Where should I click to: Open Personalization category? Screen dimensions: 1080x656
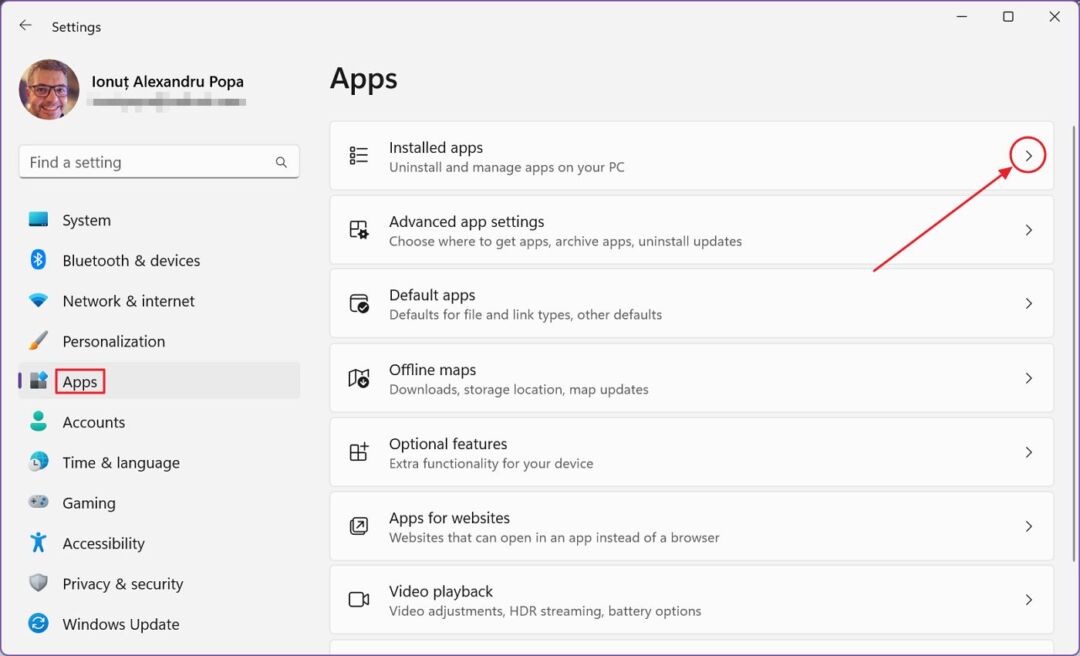159,341
